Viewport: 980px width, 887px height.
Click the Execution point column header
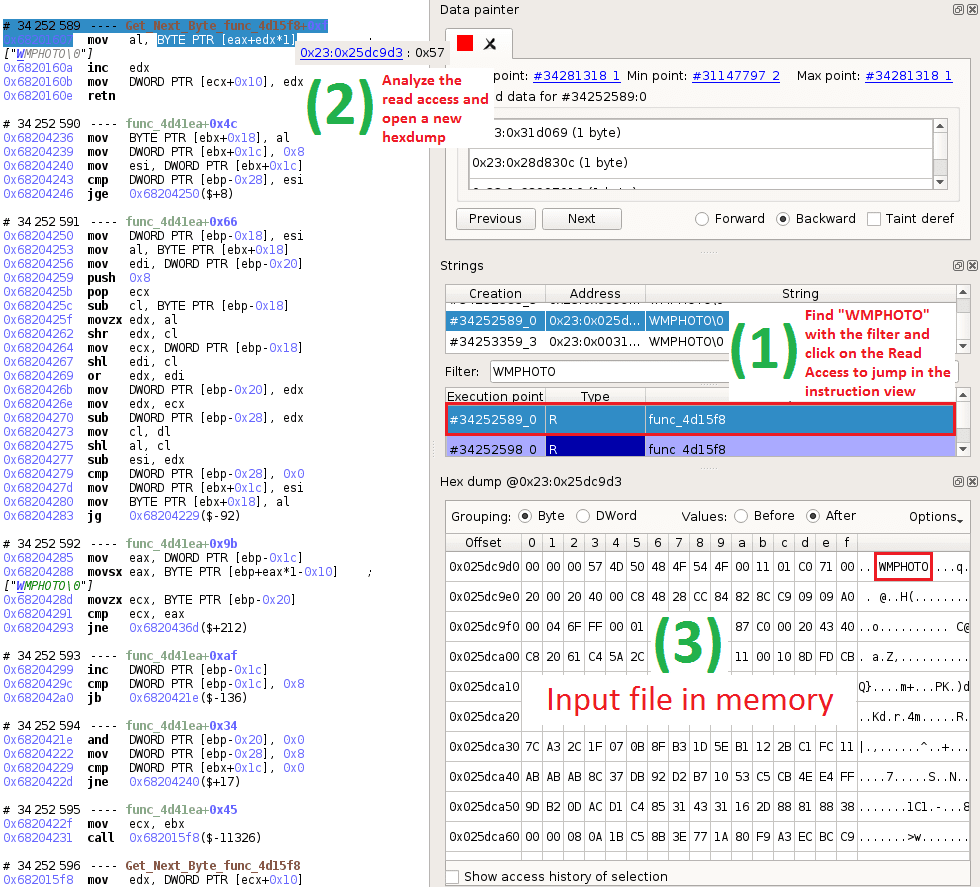click(495, 396)
